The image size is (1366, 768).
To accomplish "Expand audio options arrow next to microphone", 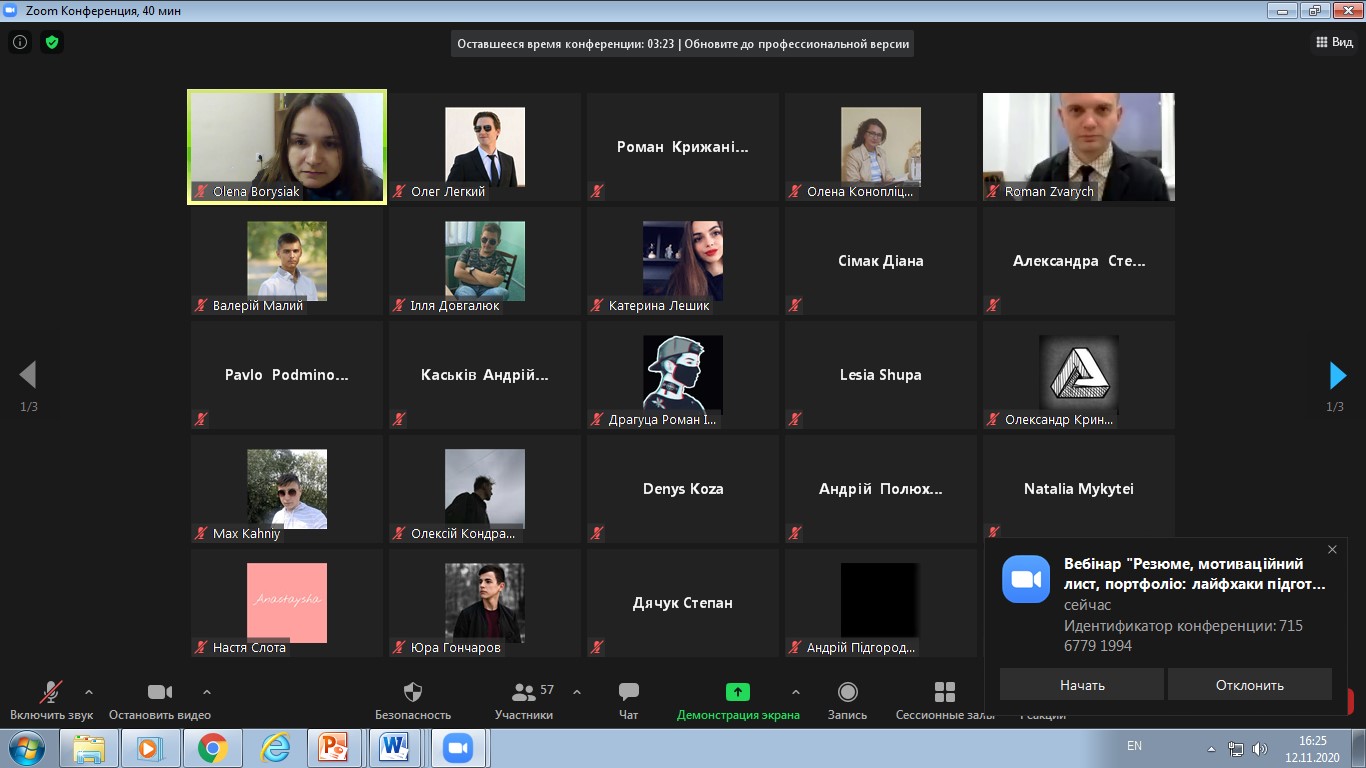I will coord(89,691).
